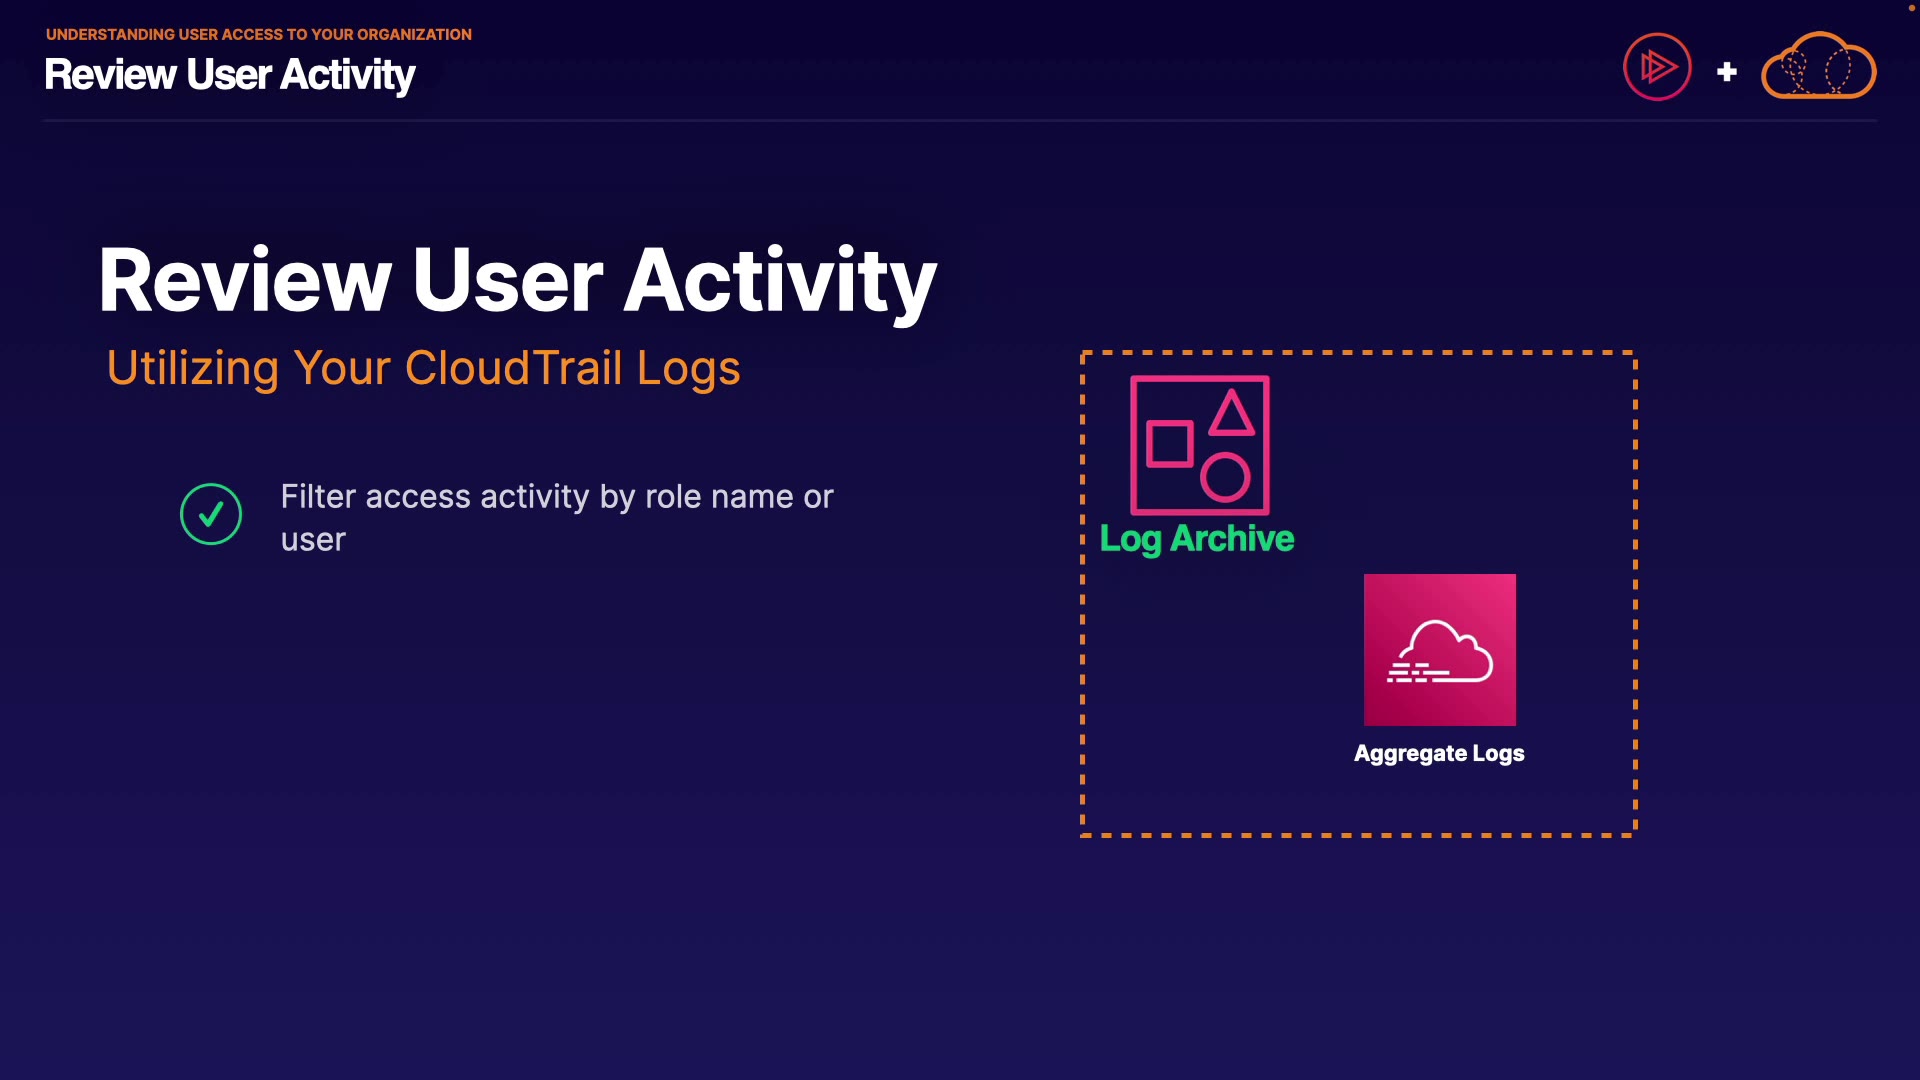The image size is (1920, 1080).
Task: Click the large Review User Activity heading
Action: point(517,281)
